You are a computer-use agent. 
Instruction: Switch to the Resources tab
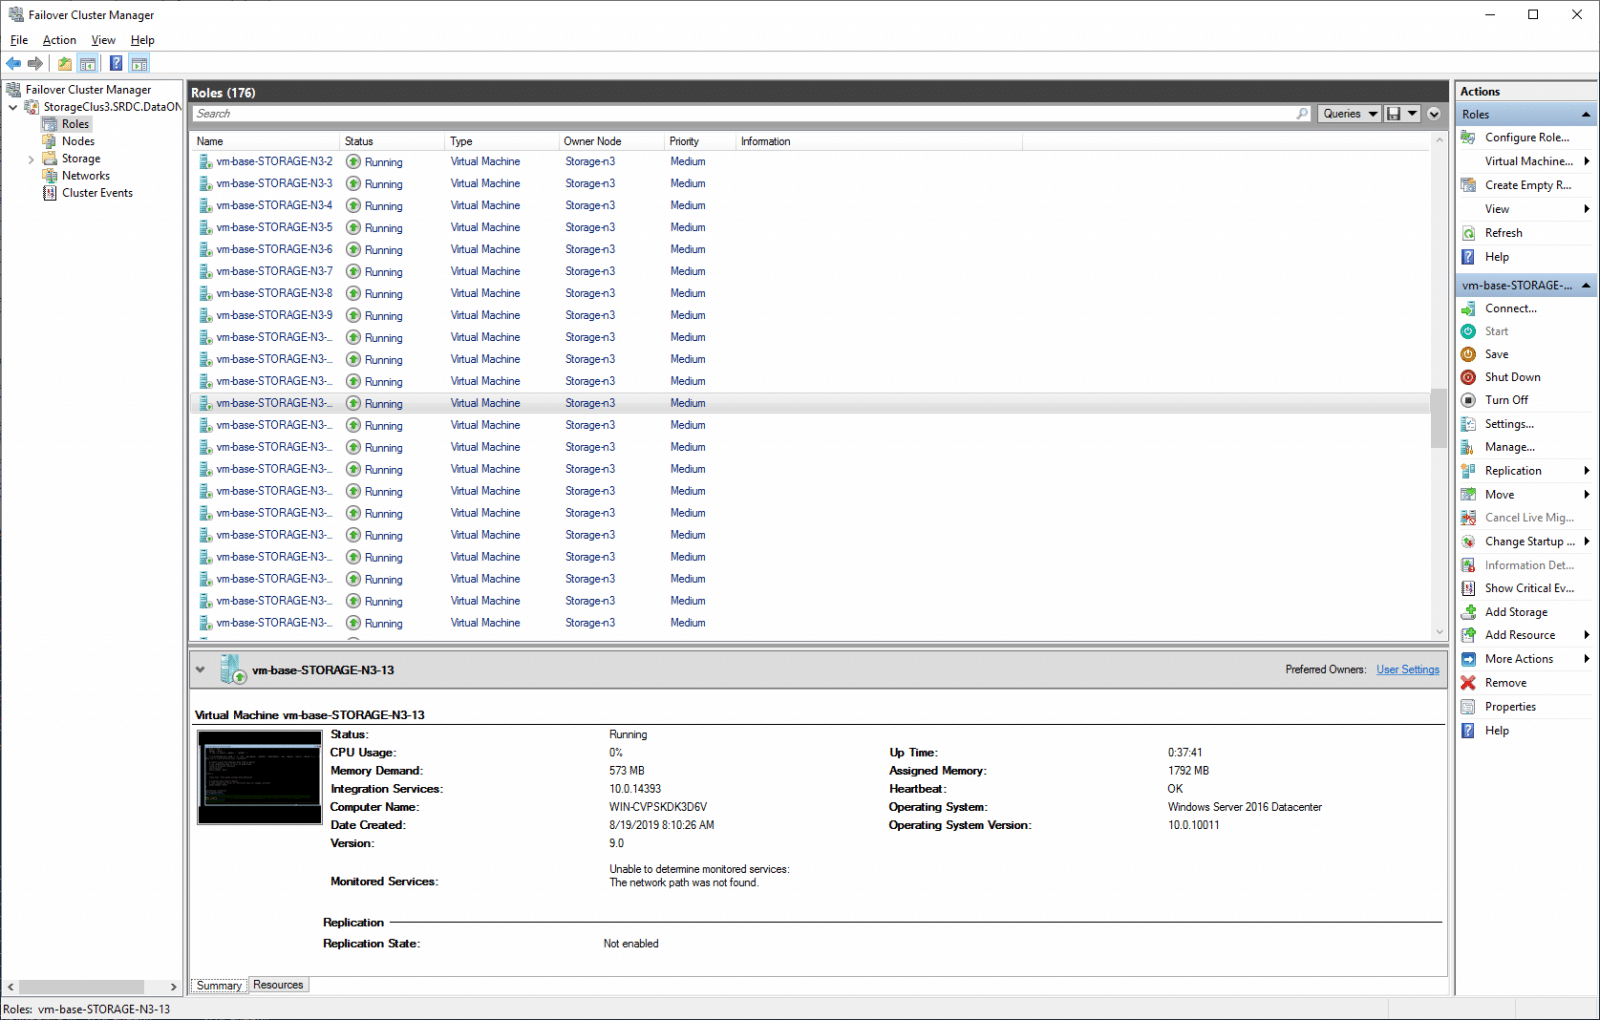coord(278,985)
